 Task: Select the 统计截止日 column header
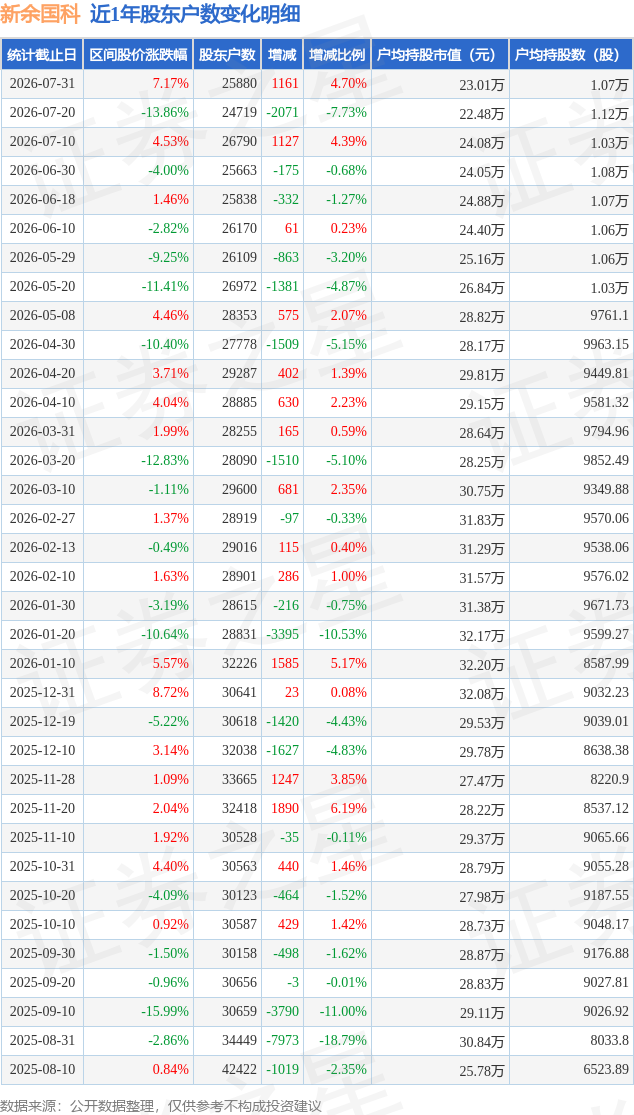coord(41,55)
